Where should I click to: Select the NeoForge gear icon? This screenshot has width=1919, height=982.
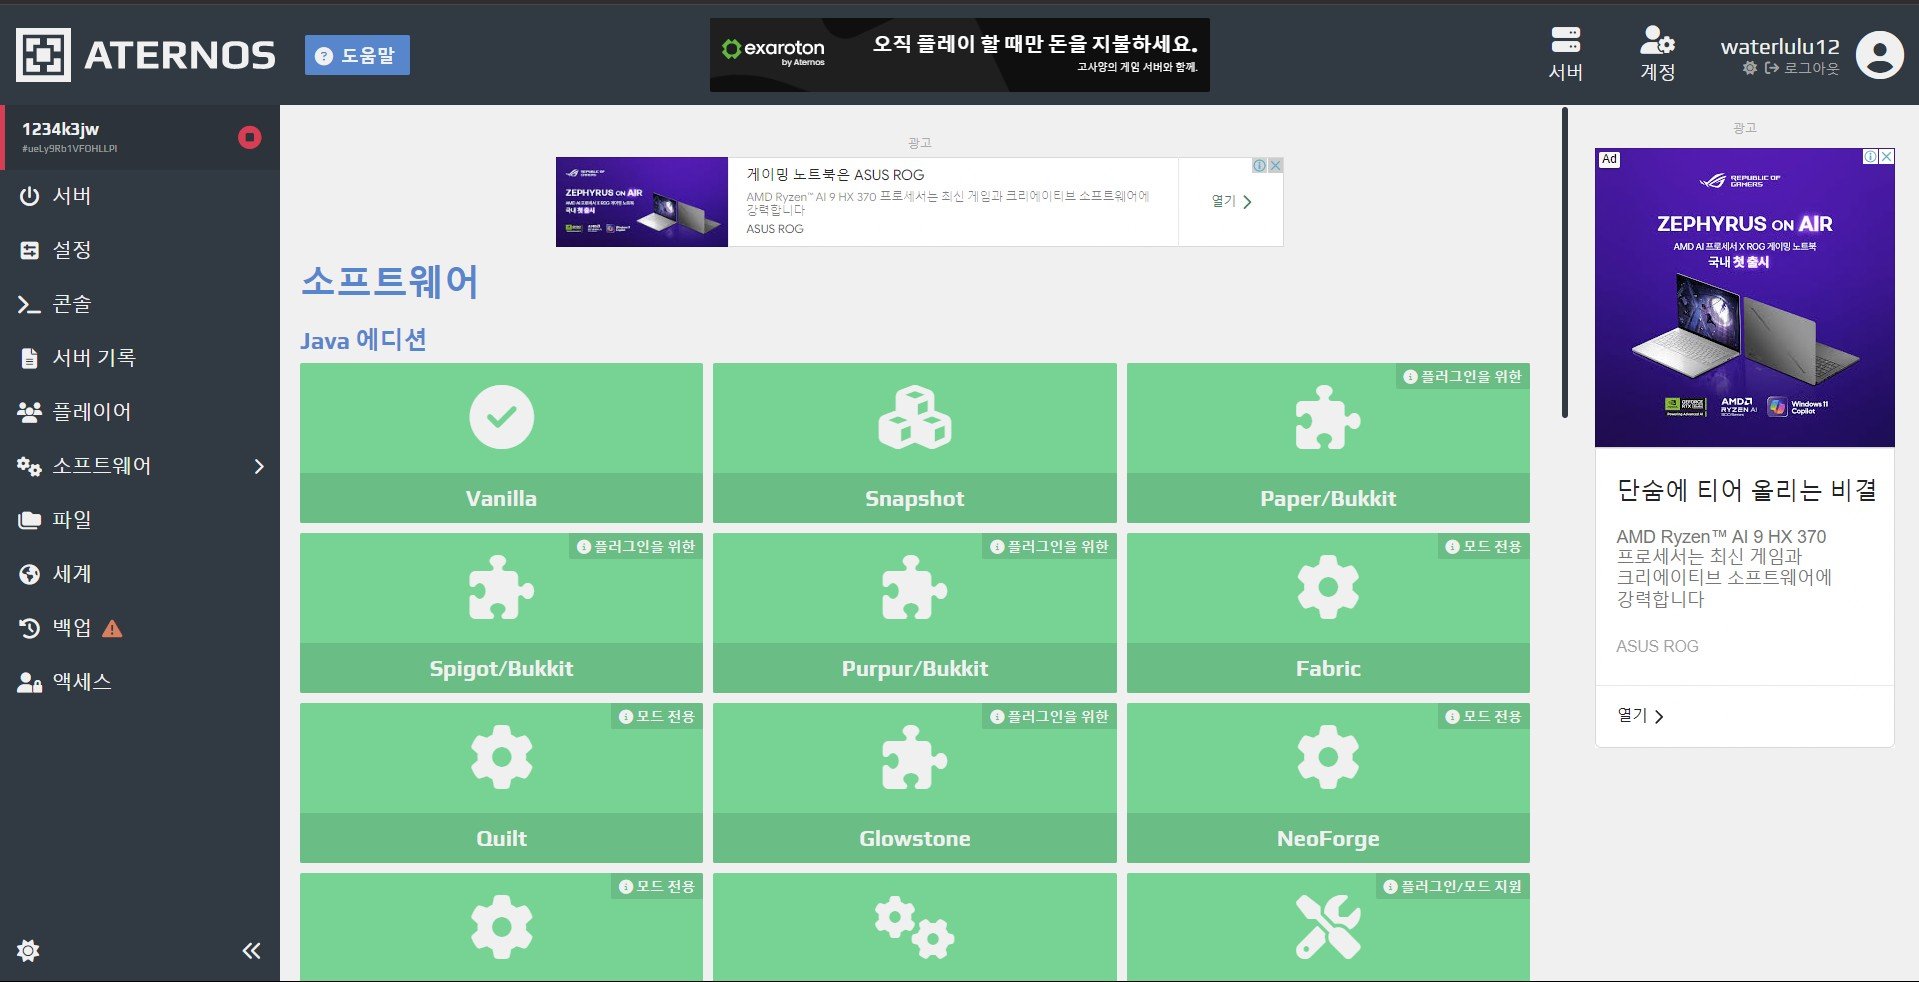pyautogui.click(x=1328, y=757)
